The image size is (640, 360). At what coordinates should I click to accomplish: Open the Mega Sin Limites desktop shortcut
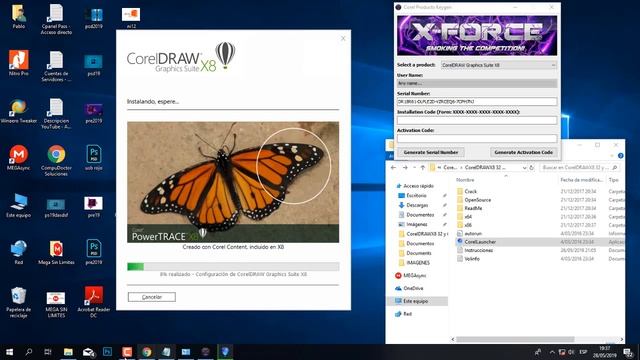(x=56, y=252)
